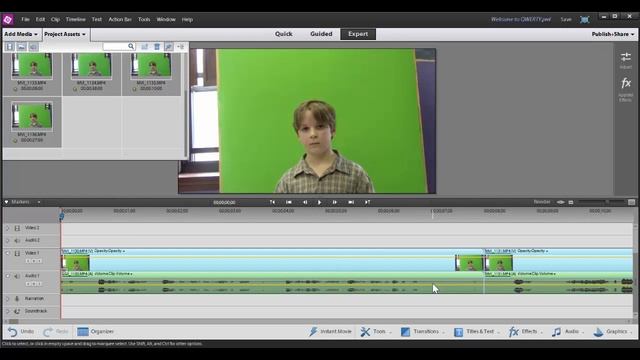Open the Transitions panel
The width and height of the screenshot is (640, 360).
pyautogui.click(x=422, y=331)
